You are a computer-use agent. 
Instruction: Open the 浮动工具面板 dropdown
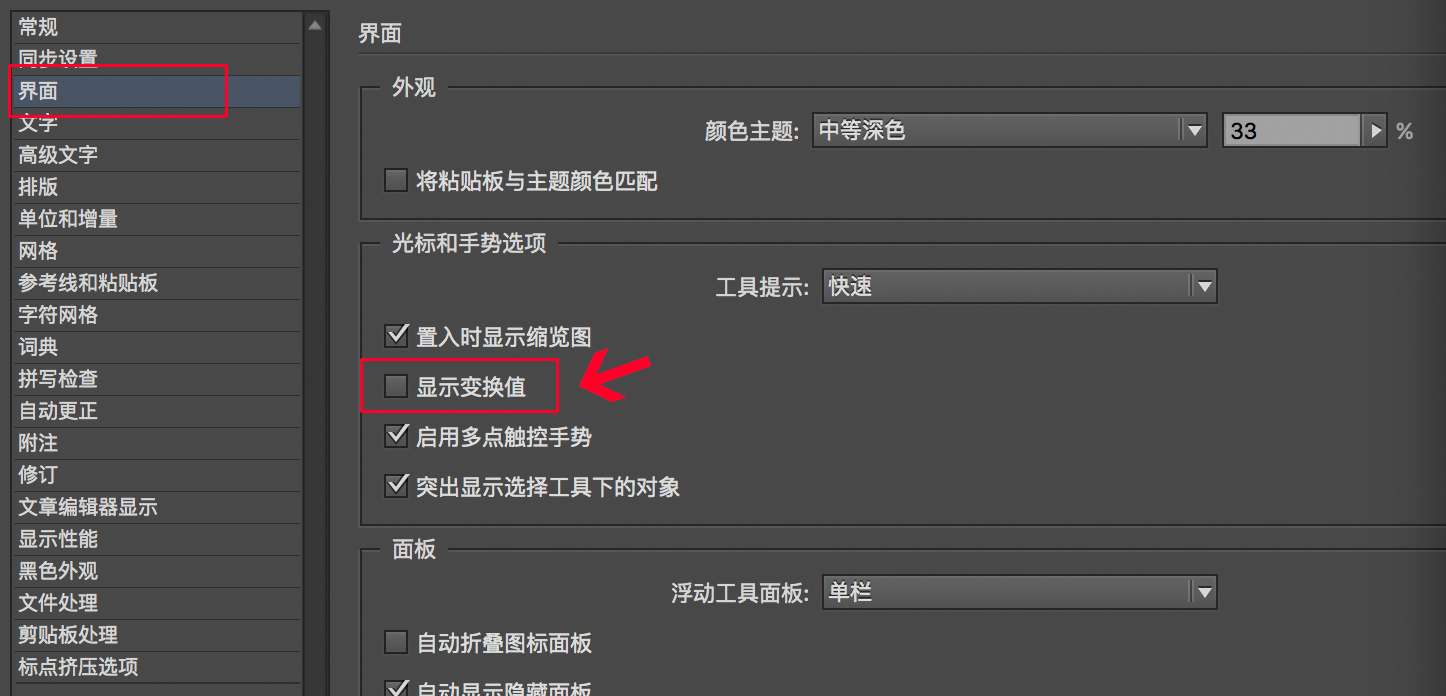point(1203,593)
